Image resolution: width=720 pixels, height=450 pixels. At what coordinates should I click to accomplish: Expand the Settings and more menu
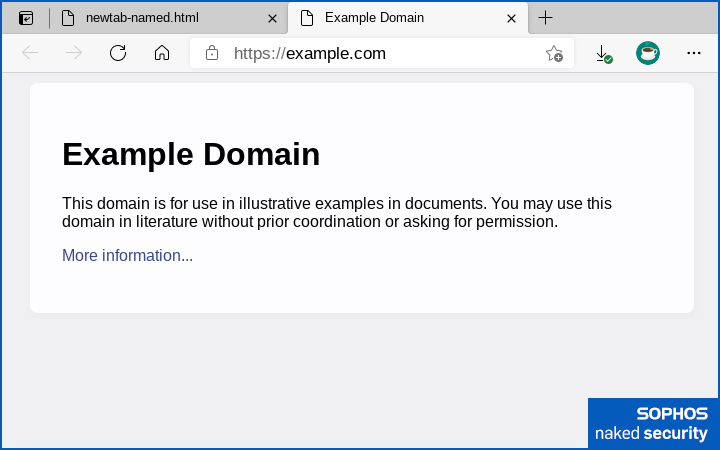click(x=694, y=54)
